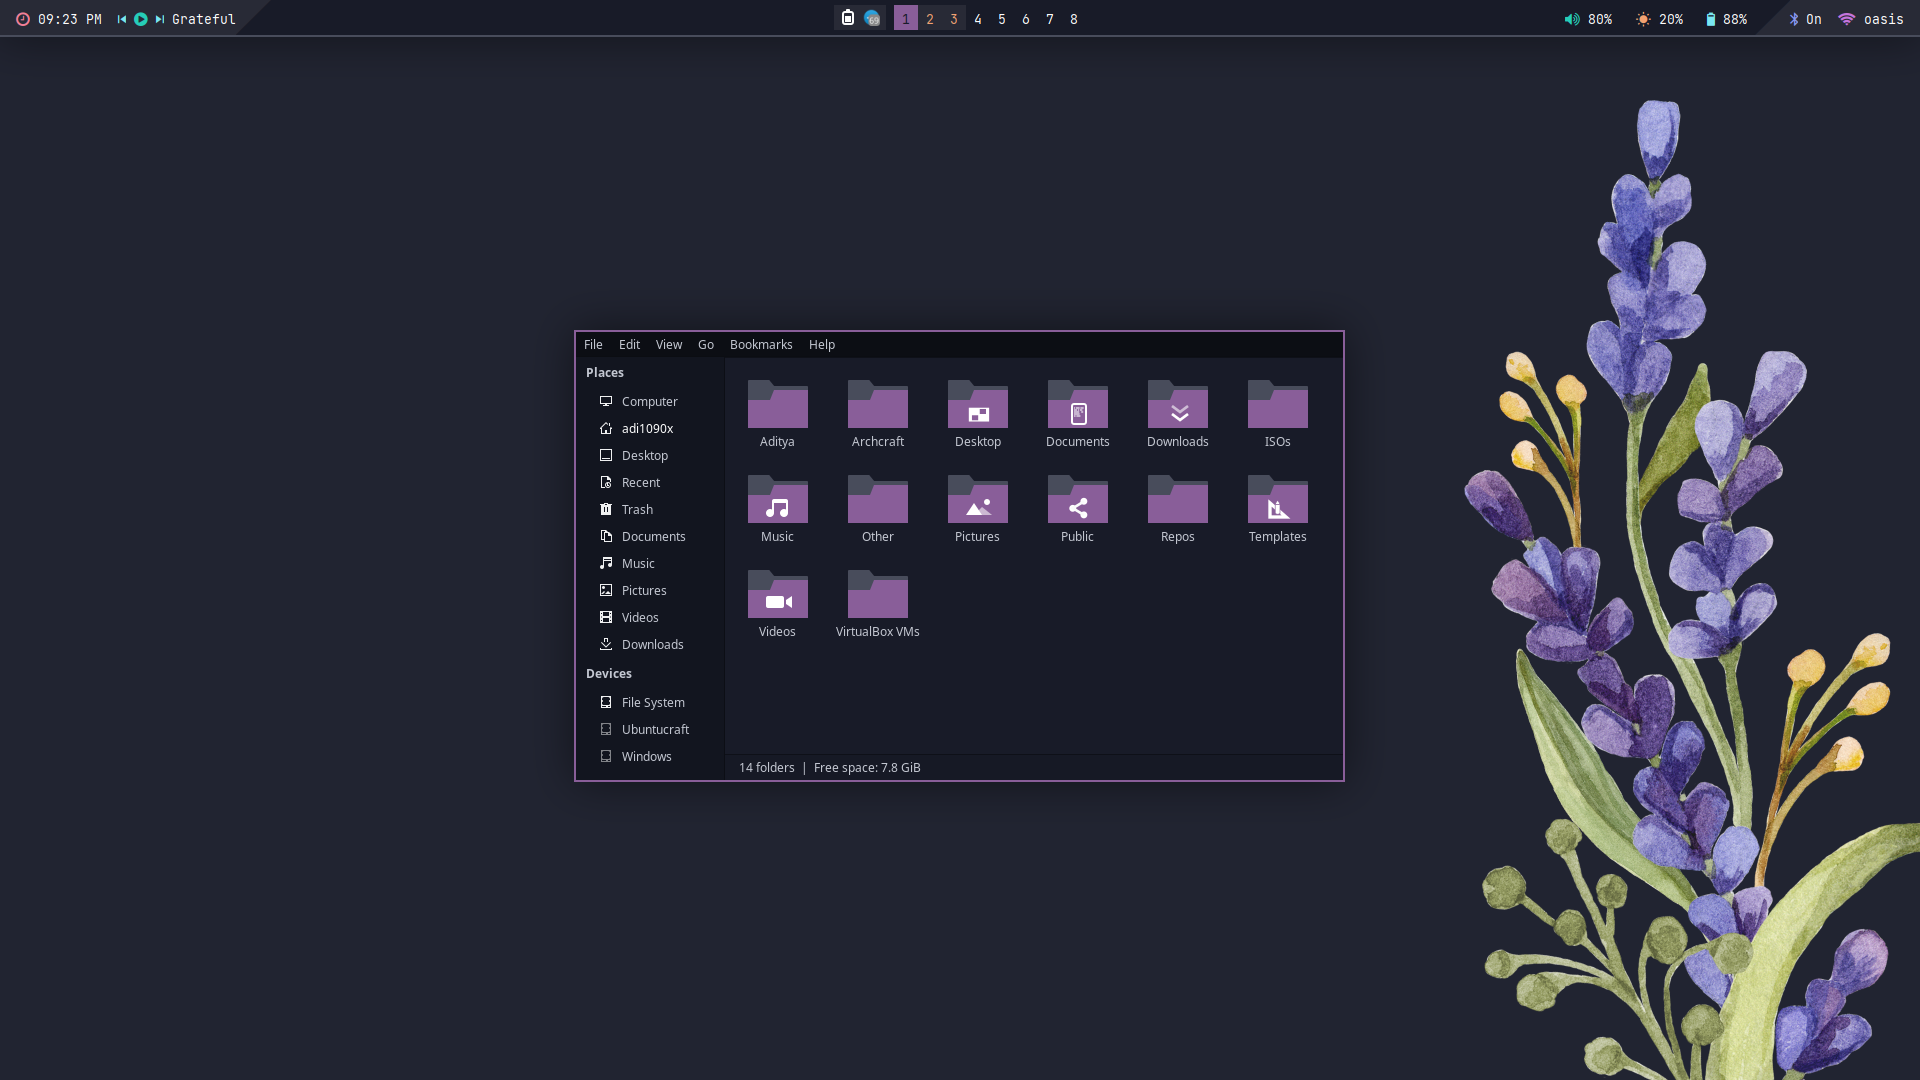This screenshot has width=1920, height=1080.
Task: Click Trash in the Places sidebar
Action: tap(637, 509)
